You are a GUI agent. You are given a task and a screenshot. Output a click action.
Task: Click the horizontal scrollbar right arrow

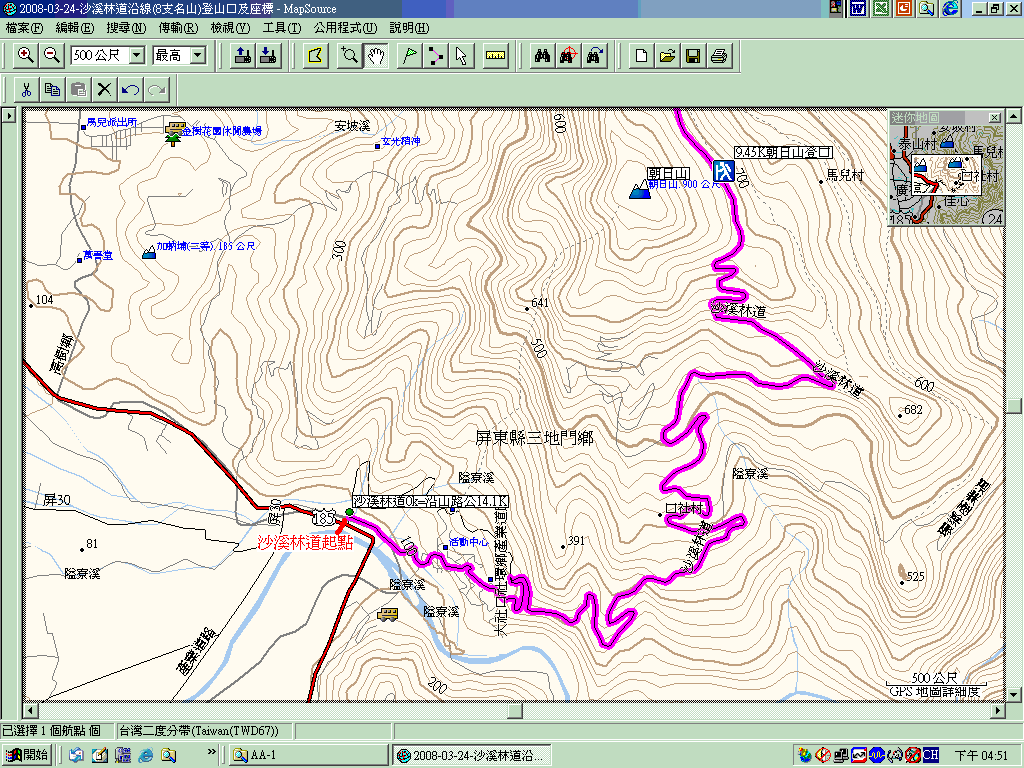click(x=998, y=710)
